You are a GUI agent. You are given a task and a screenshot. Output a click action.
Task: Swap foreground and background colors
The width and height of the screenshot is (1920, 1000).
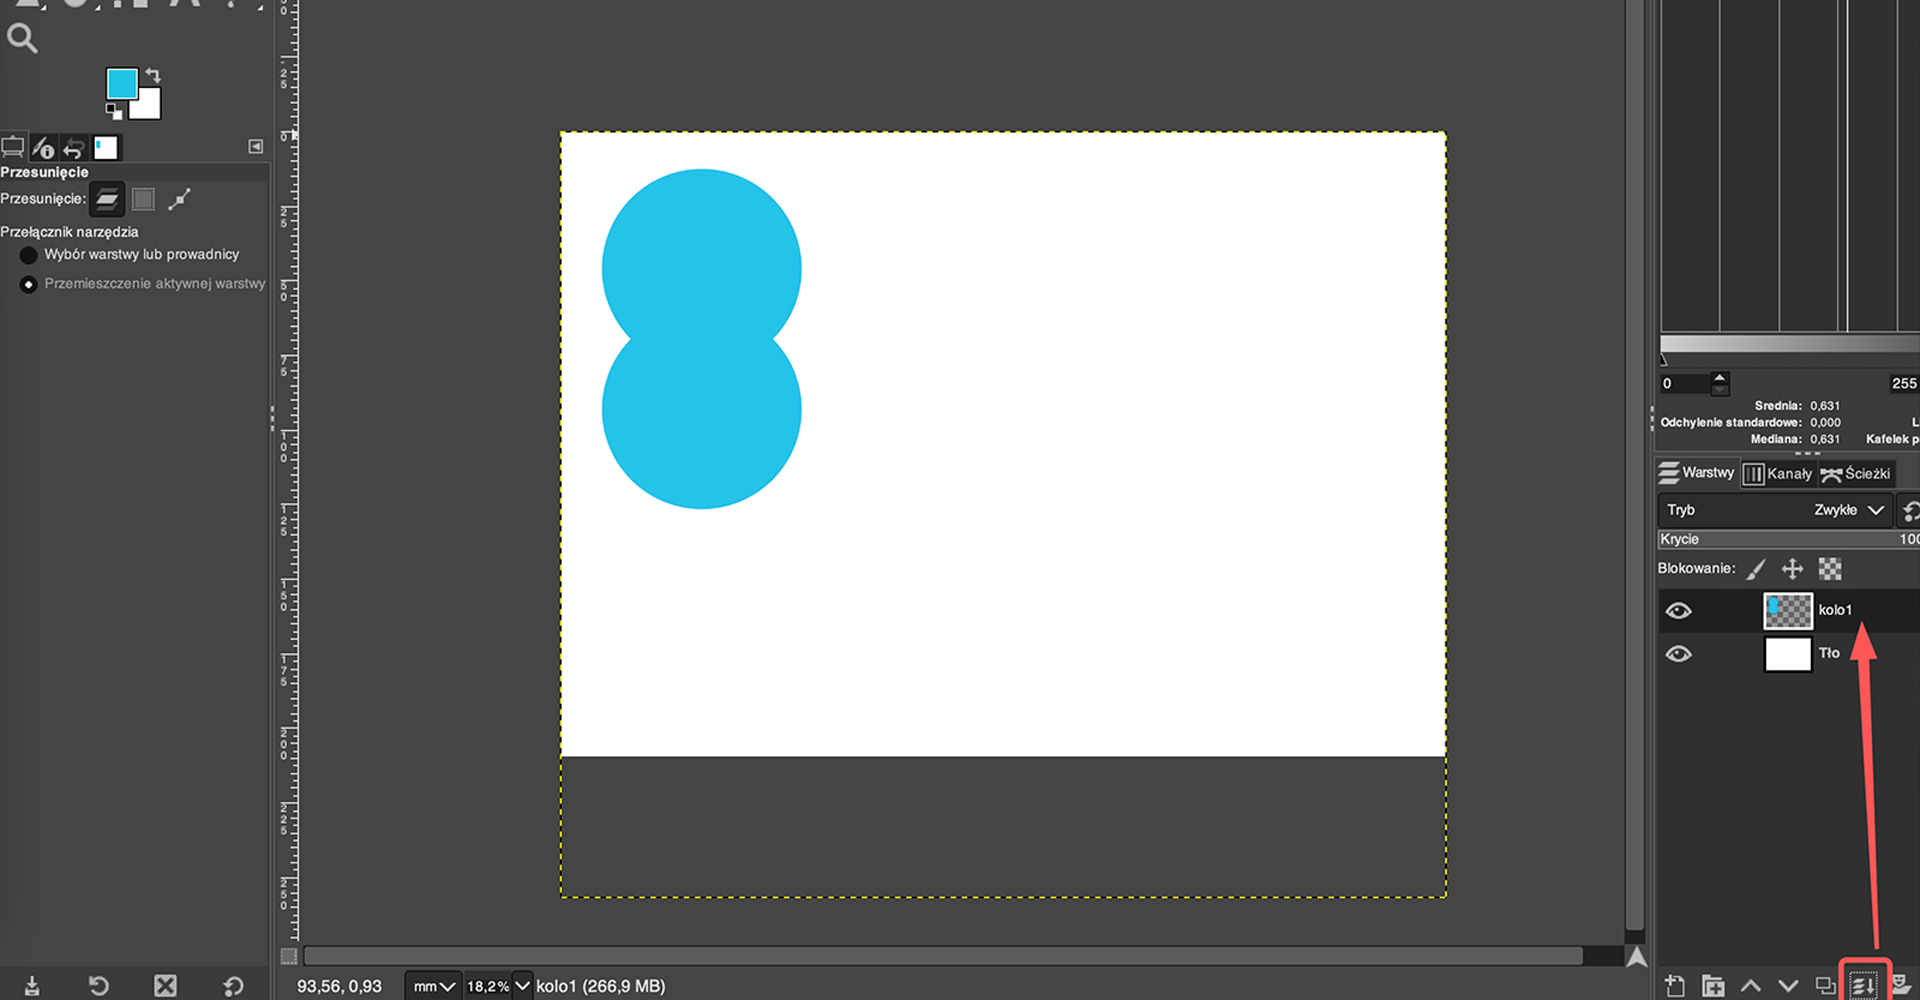click(x=153, y=75)
